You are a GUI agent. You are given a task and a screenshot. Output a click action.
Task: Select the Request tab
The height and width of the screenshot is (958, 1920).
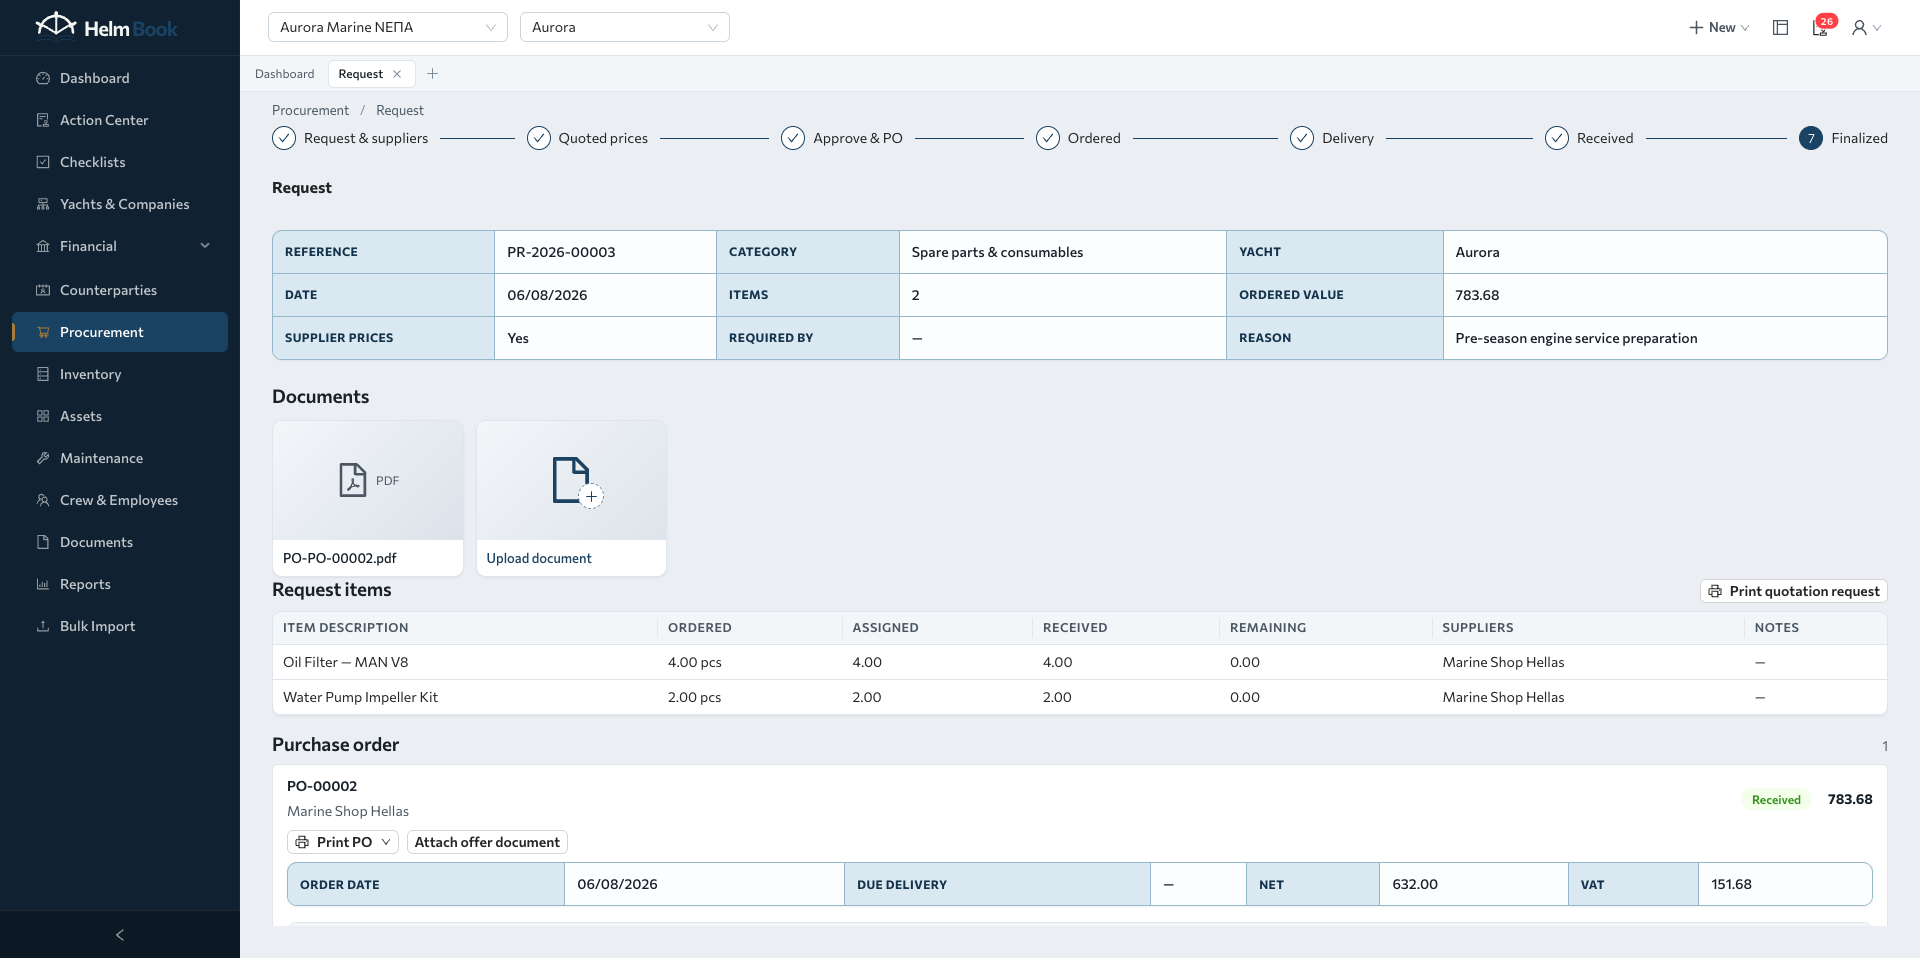point(360,74)
